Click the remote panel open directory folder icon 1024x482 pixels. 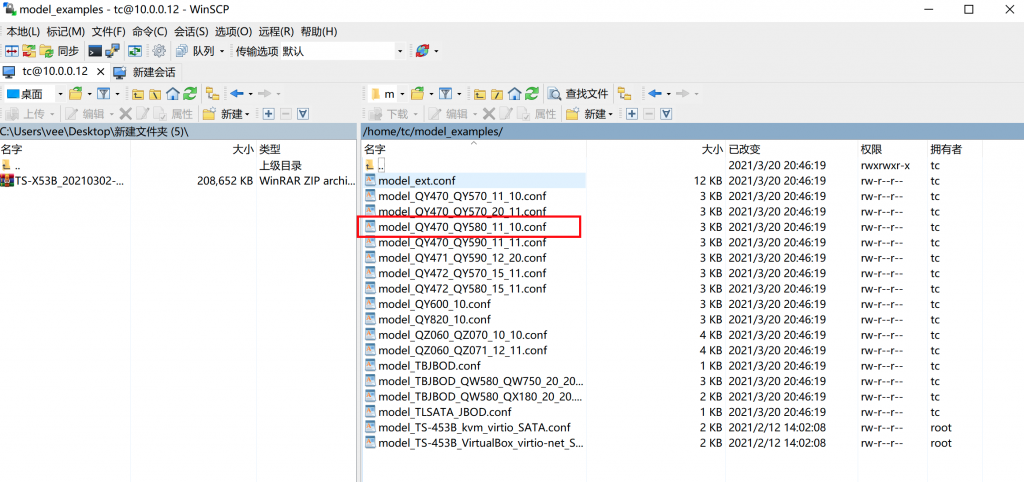418,94
